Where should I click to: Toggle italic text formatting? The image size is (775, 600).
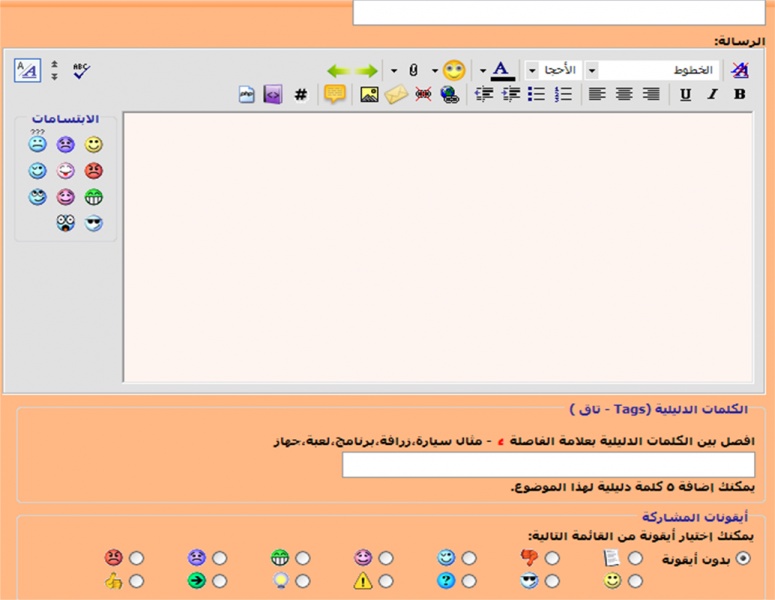coord(713,95)
